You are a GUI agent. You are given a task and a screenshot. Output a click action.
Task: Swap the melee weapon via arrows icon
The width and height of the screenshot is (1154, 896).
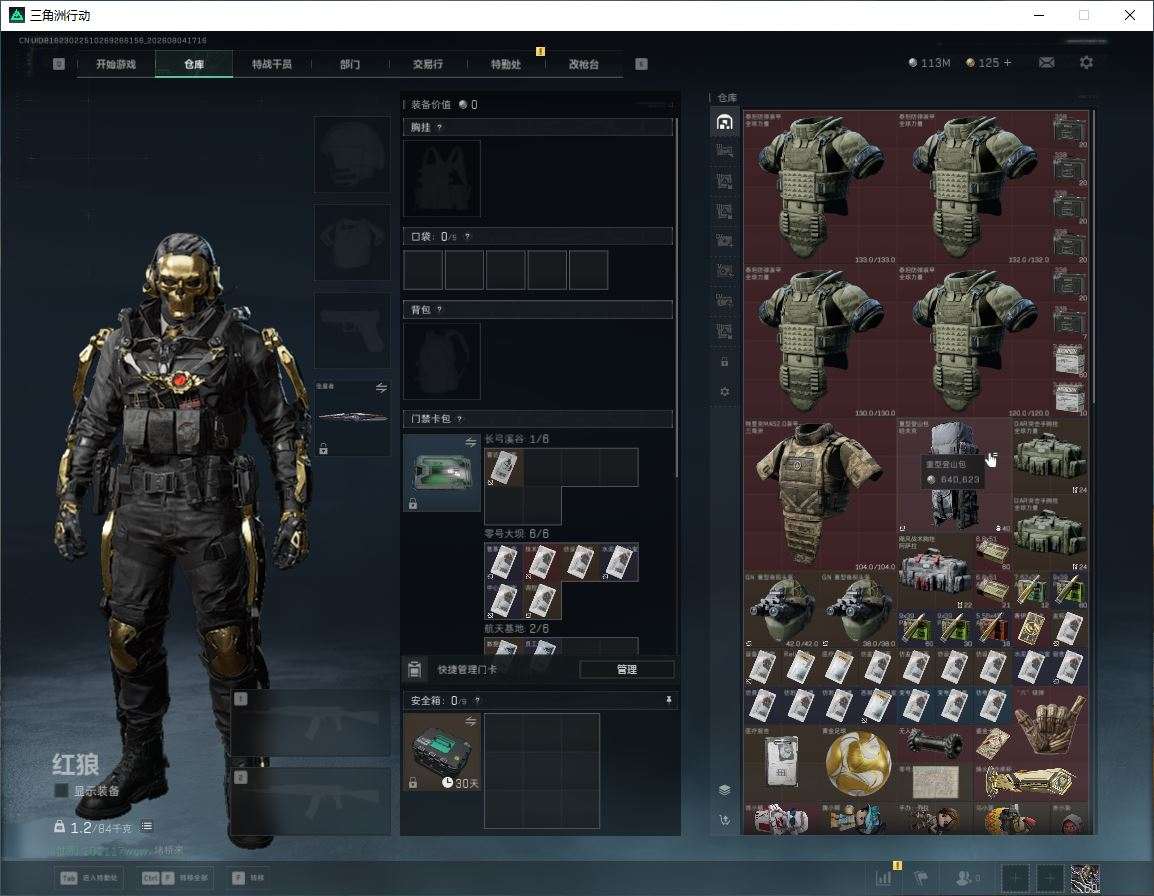381,388
